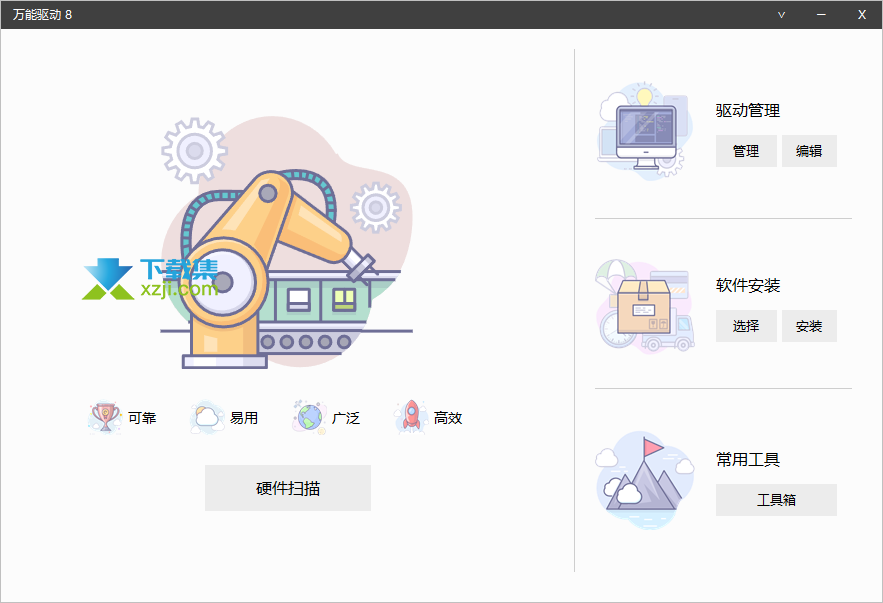The image size is (883, 603).
Task: Click the 易用 label text
Action: click(244, 418)
